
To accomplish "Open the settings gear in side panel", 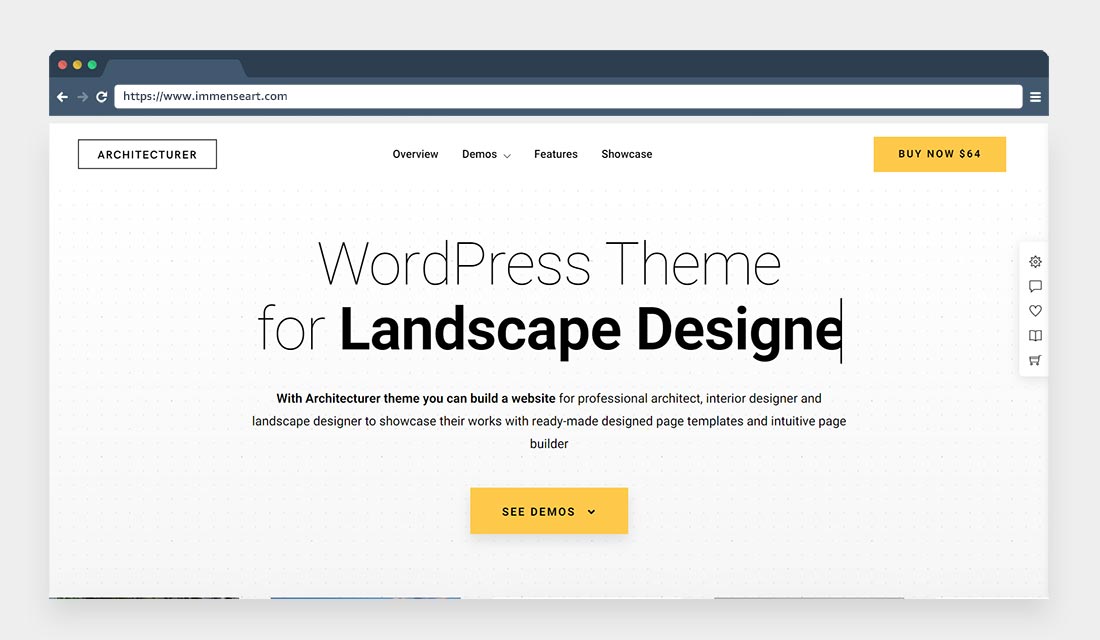I will click(1035, 262).
